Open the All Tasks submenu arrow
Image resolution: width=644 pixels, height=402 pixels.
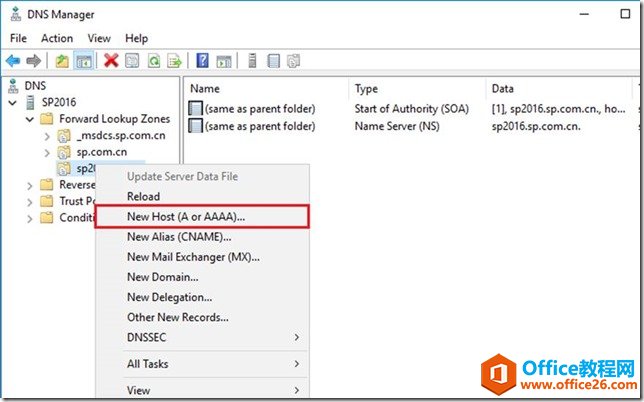click(297, 364)
